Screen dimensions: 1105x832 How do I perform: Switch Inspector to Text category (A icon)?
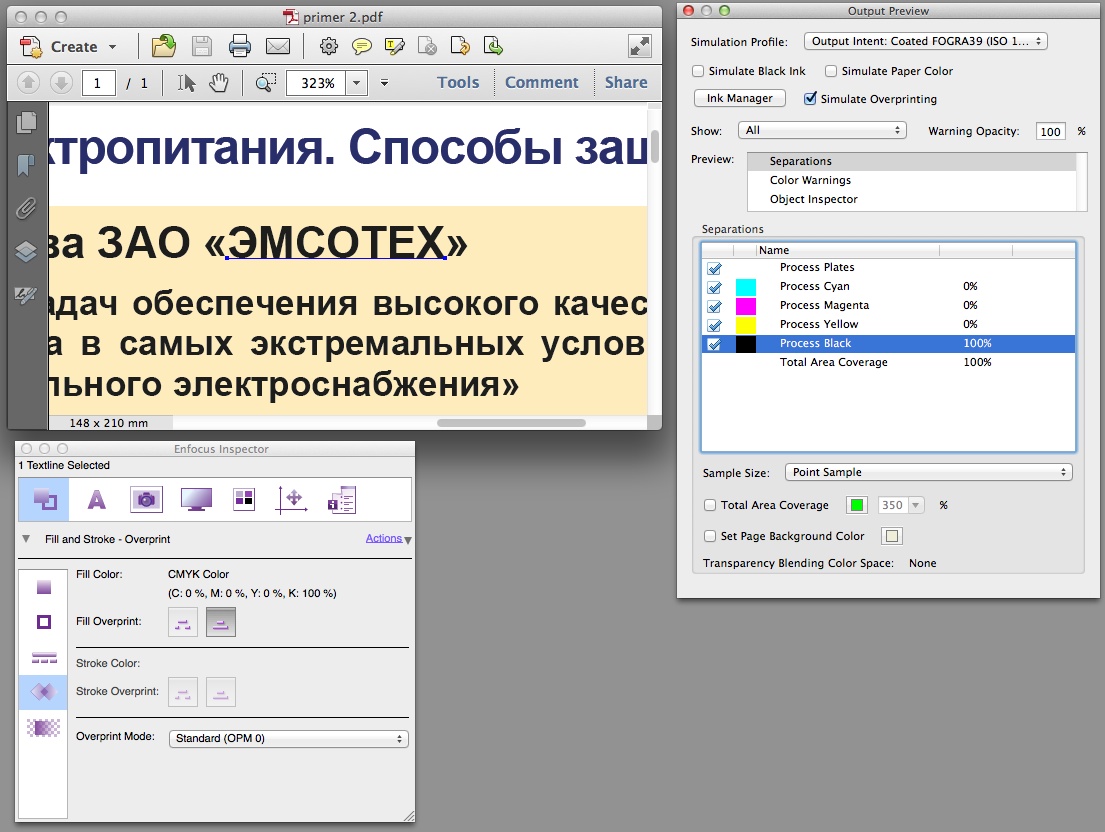point(97,499)
